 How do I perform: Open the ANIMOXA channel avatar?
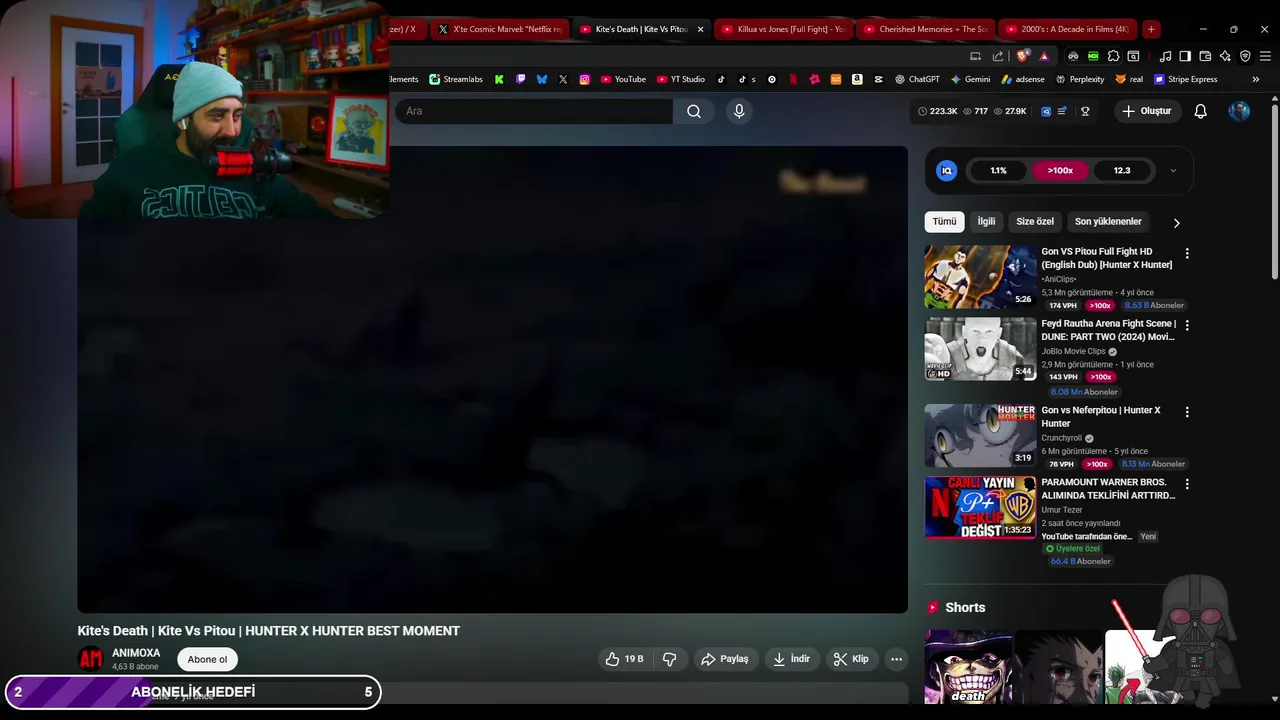click(x=90, y=659)
